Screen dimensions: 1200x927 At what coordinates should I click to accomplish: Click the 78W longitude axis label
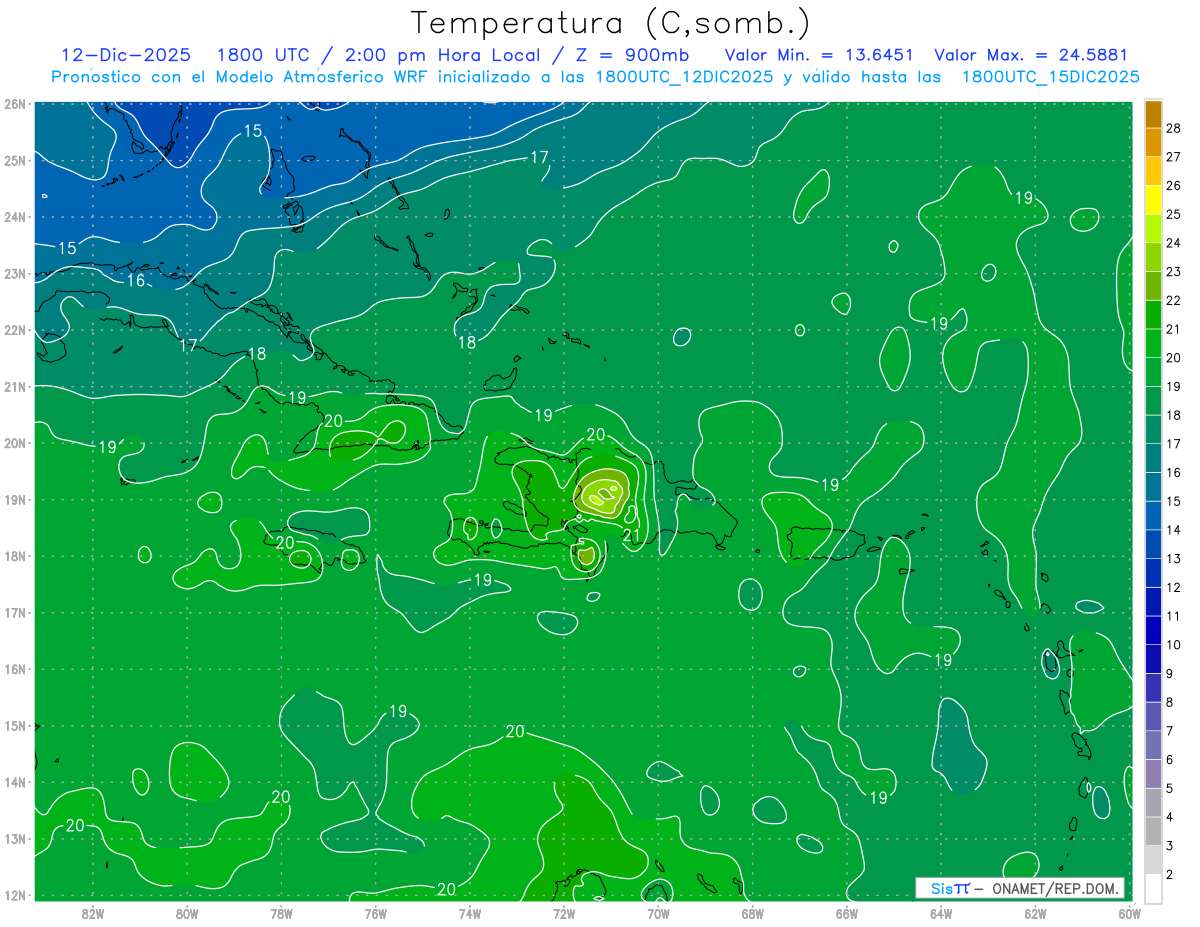tap(281, 912)
